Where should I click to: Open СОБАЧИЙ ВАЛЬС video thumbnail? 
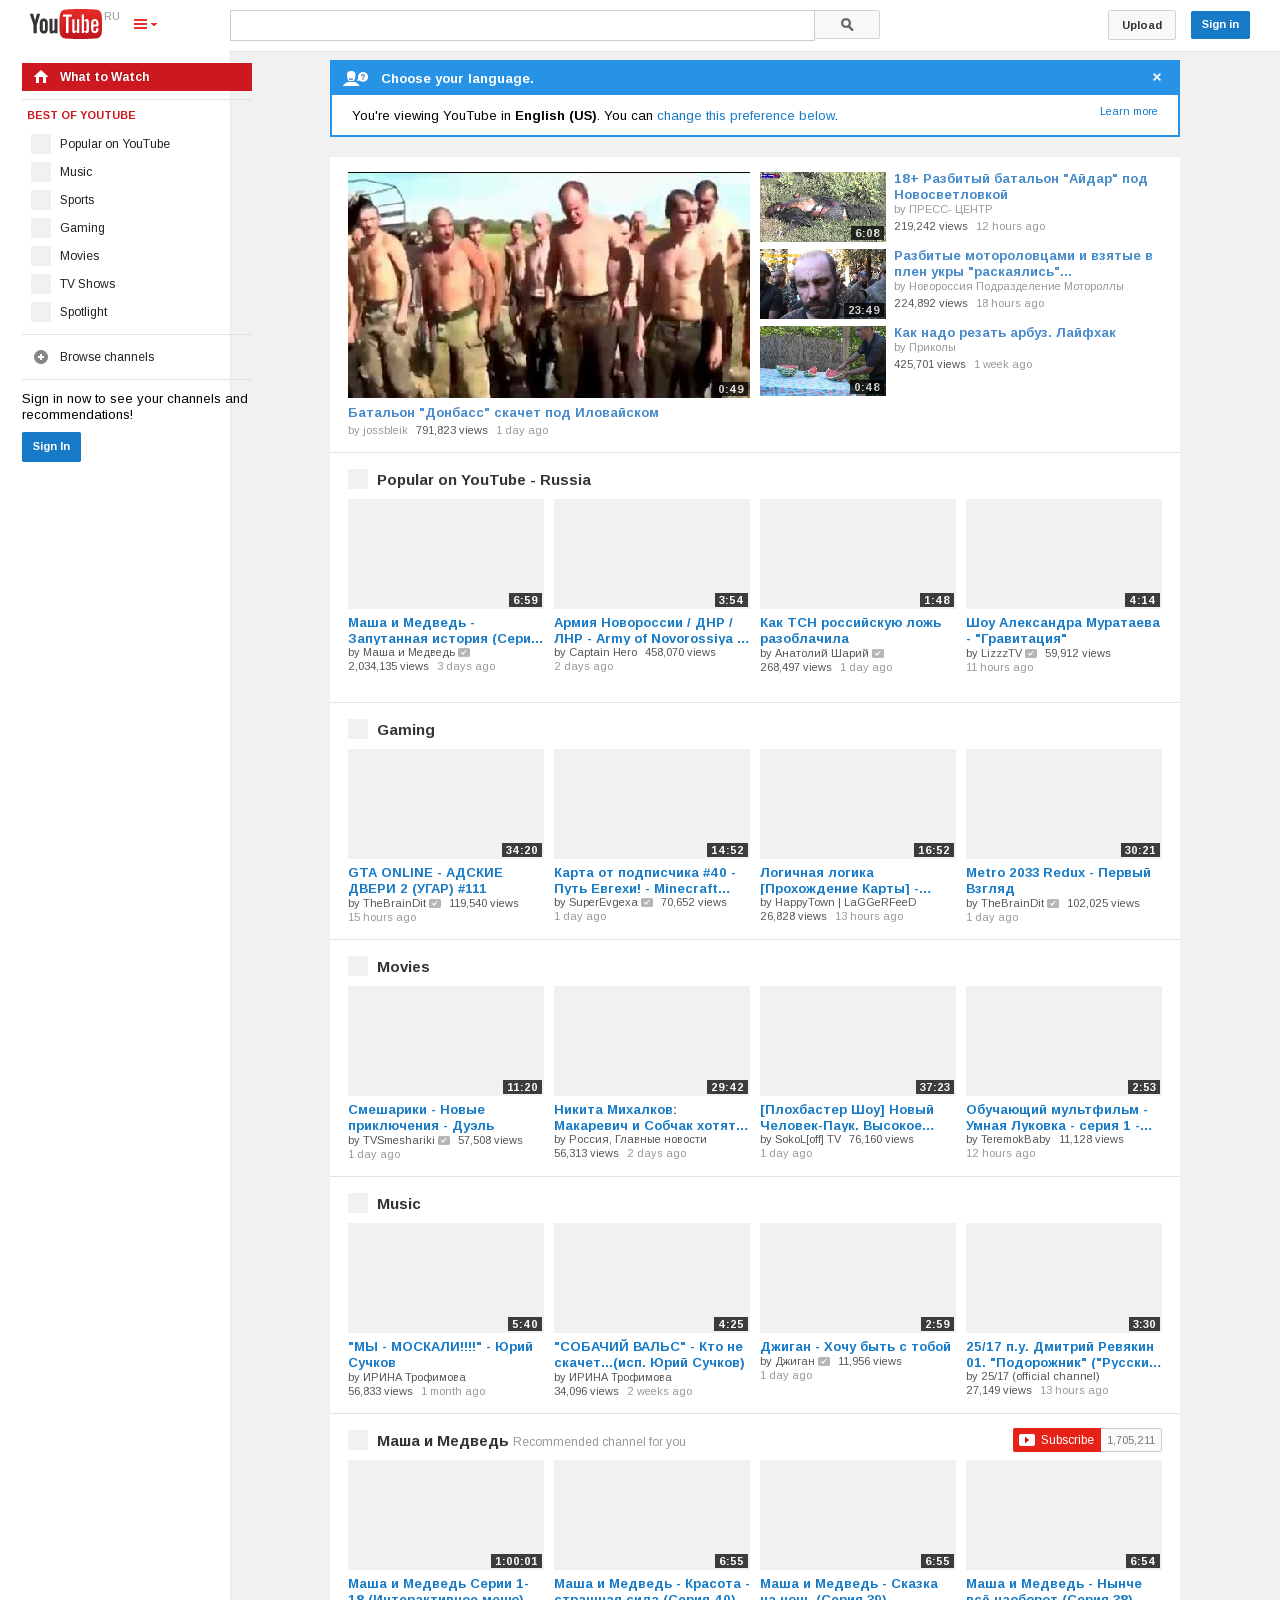click(652, 1278)
